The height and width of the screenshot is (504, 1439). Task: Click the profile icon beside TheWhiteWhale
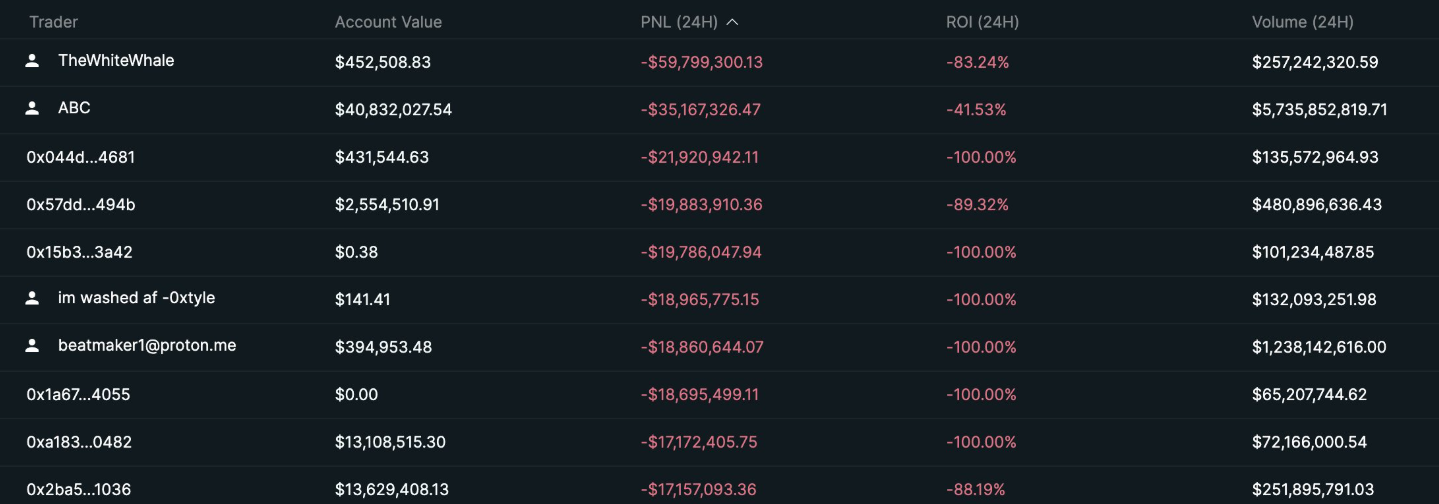(32, 61)
